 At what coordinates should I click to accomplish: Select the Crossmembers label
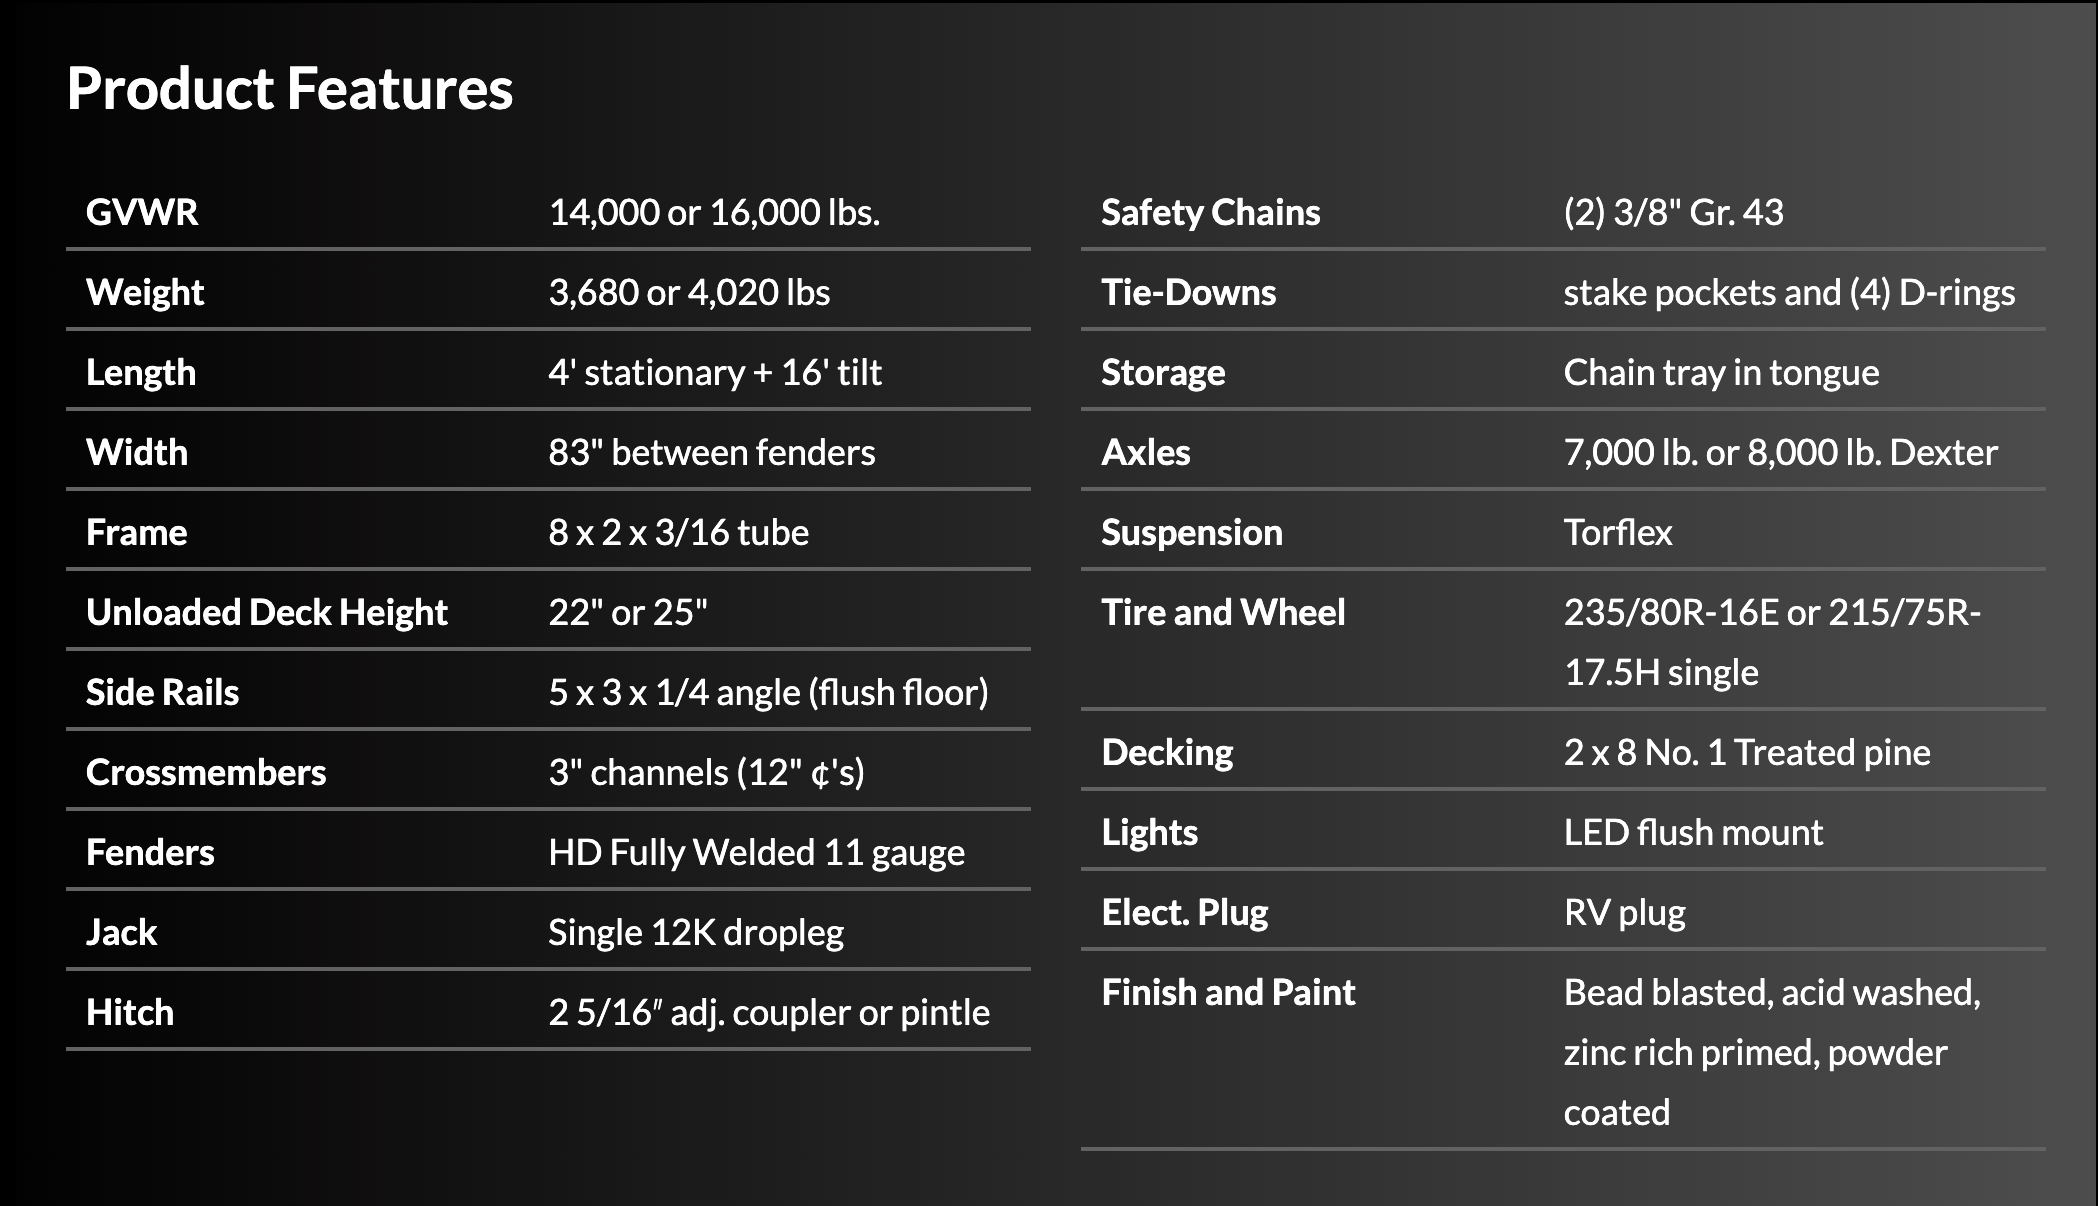pyautogui.click(x=206, y=772)
